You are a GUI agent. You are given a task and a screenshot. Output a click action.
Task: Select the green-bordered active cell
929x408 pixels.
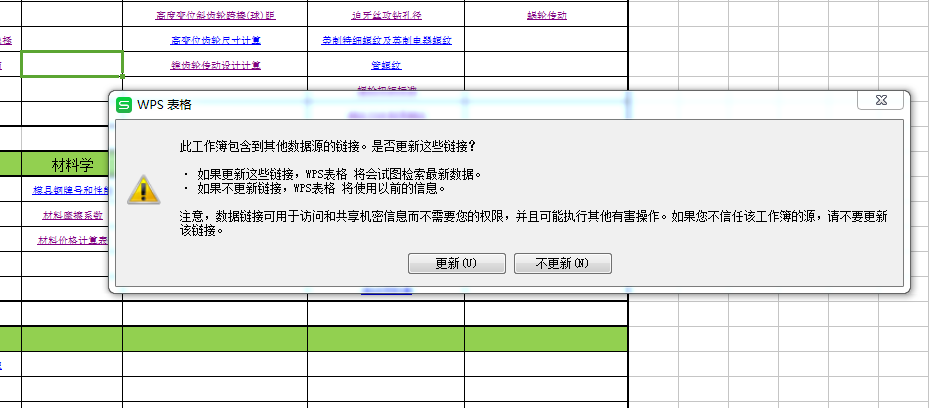click(x=72, y=64)
